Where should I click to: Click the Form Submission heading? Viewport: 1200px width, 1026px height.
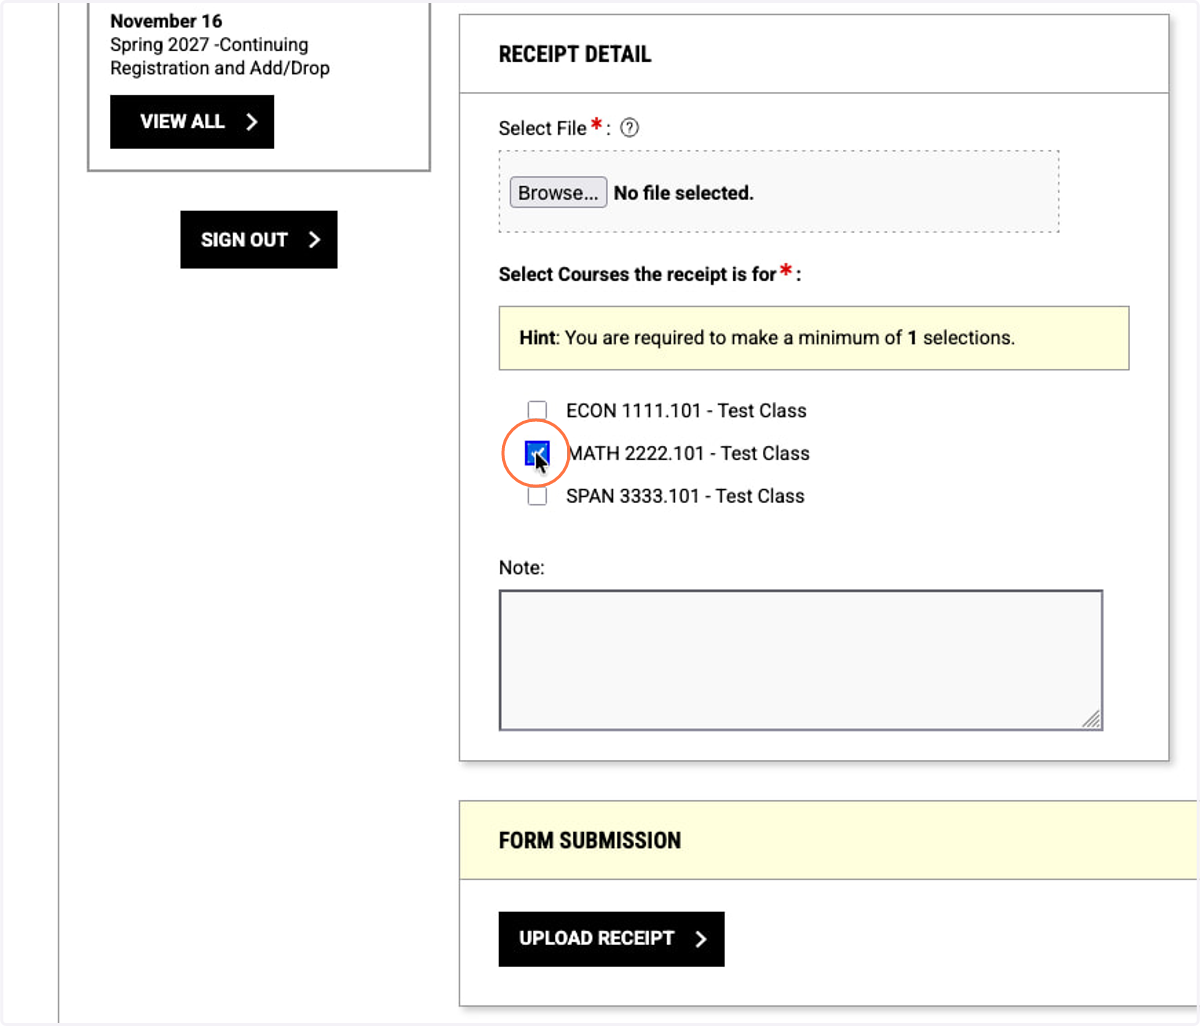tap(590, 841)
